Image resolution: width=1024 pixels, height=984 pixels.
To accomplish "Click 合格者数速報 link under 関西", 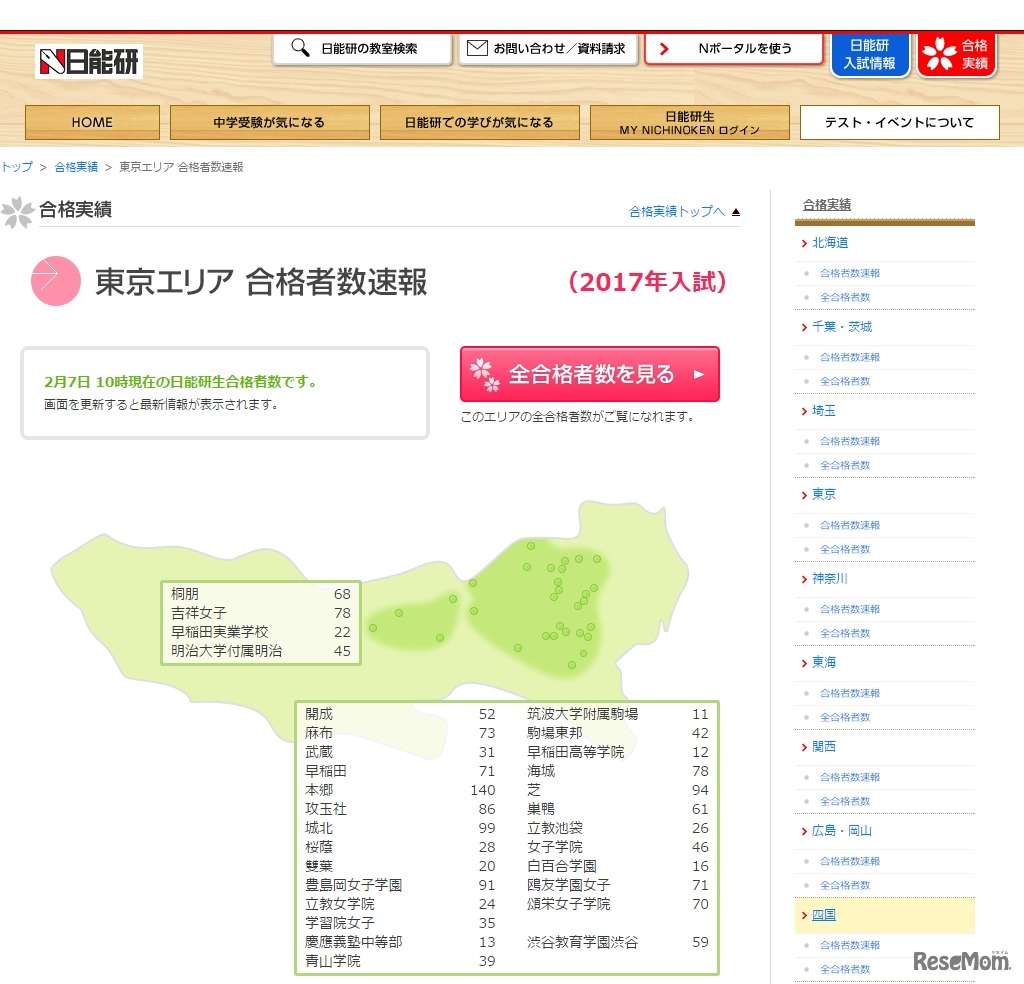I will (x=850, y=777).
